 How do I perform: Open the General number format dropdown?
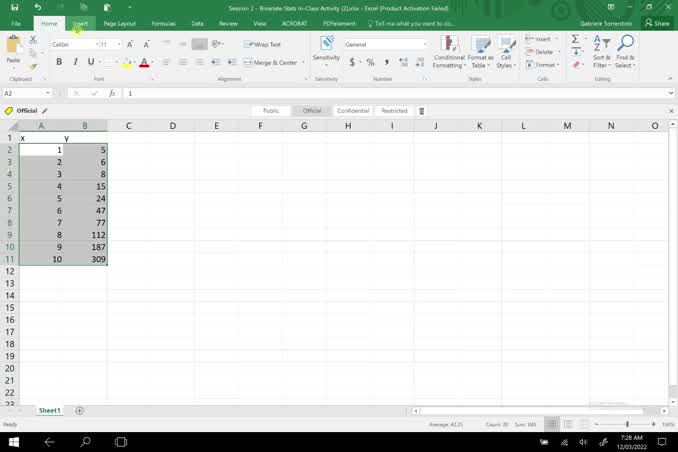coord(424,44)
